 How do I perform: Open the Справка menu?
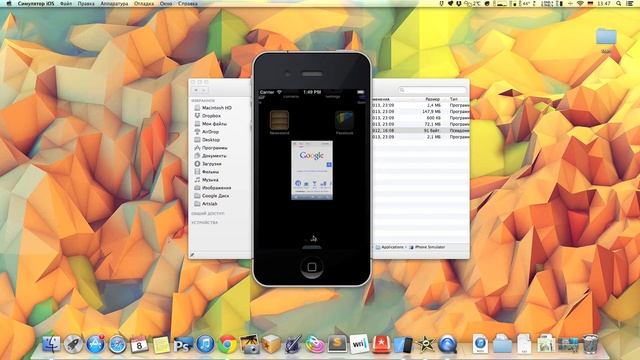[188, 3]
